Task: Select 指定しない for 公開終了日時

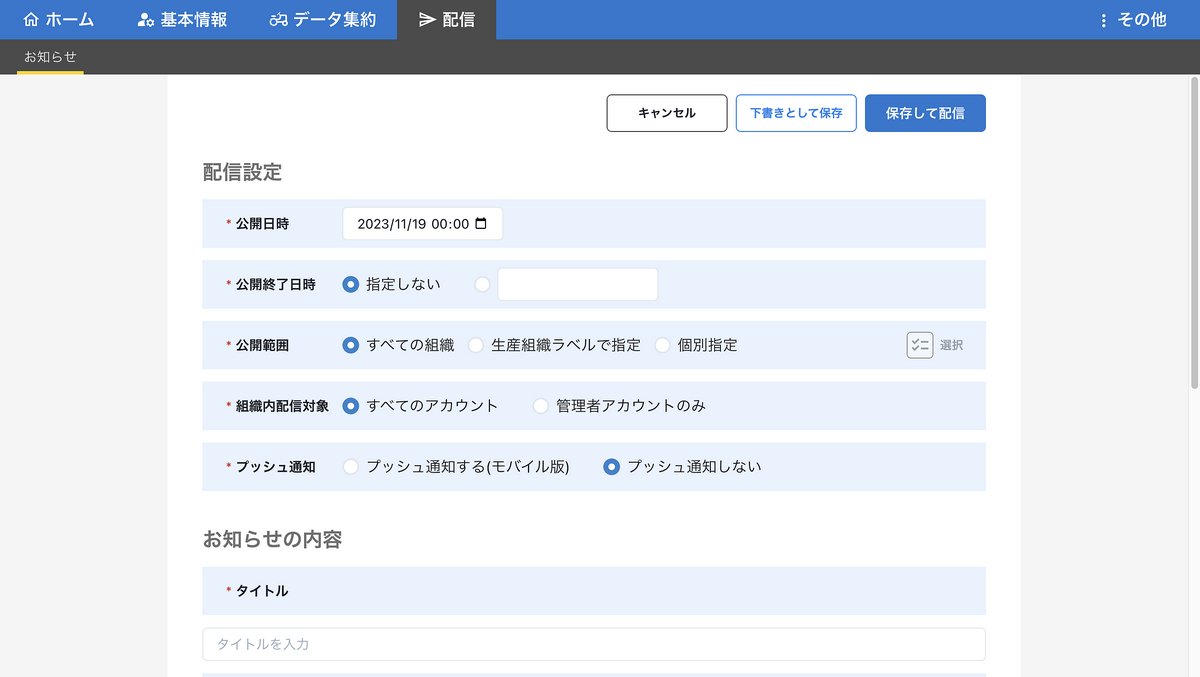Action: [x=351, y=284]
